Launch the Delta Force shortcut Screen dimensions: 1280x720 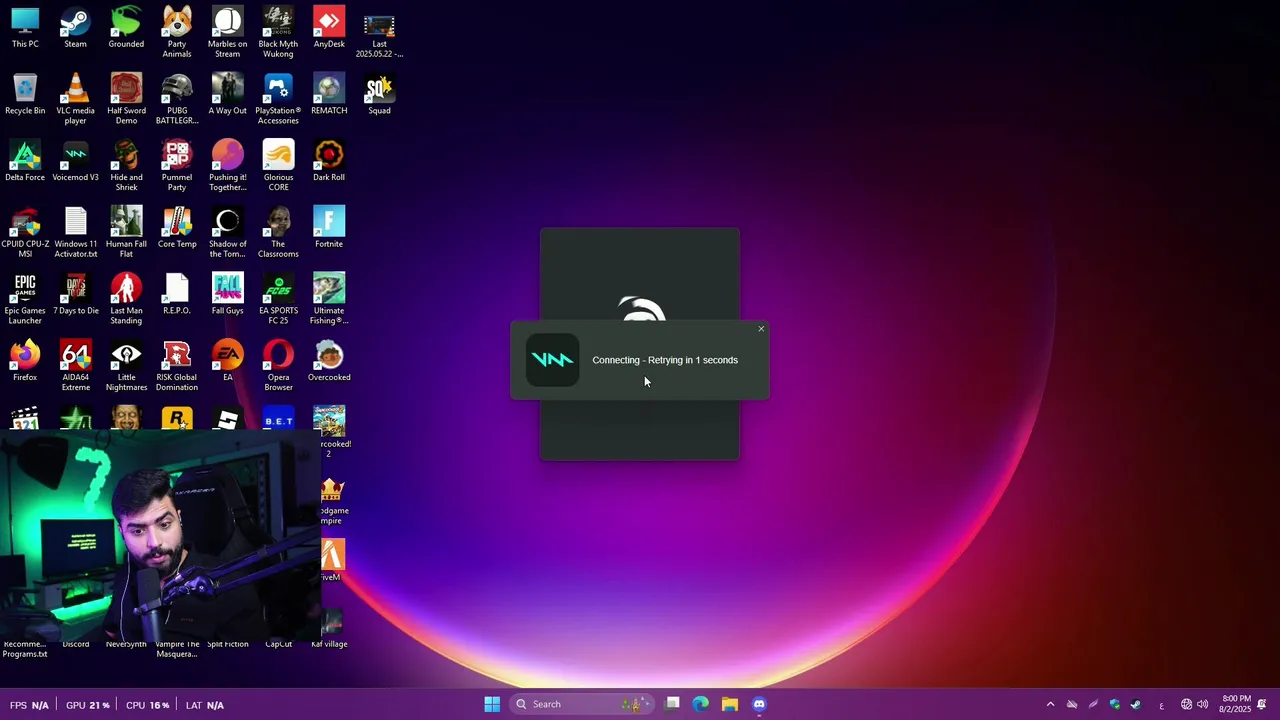point(25,161)
